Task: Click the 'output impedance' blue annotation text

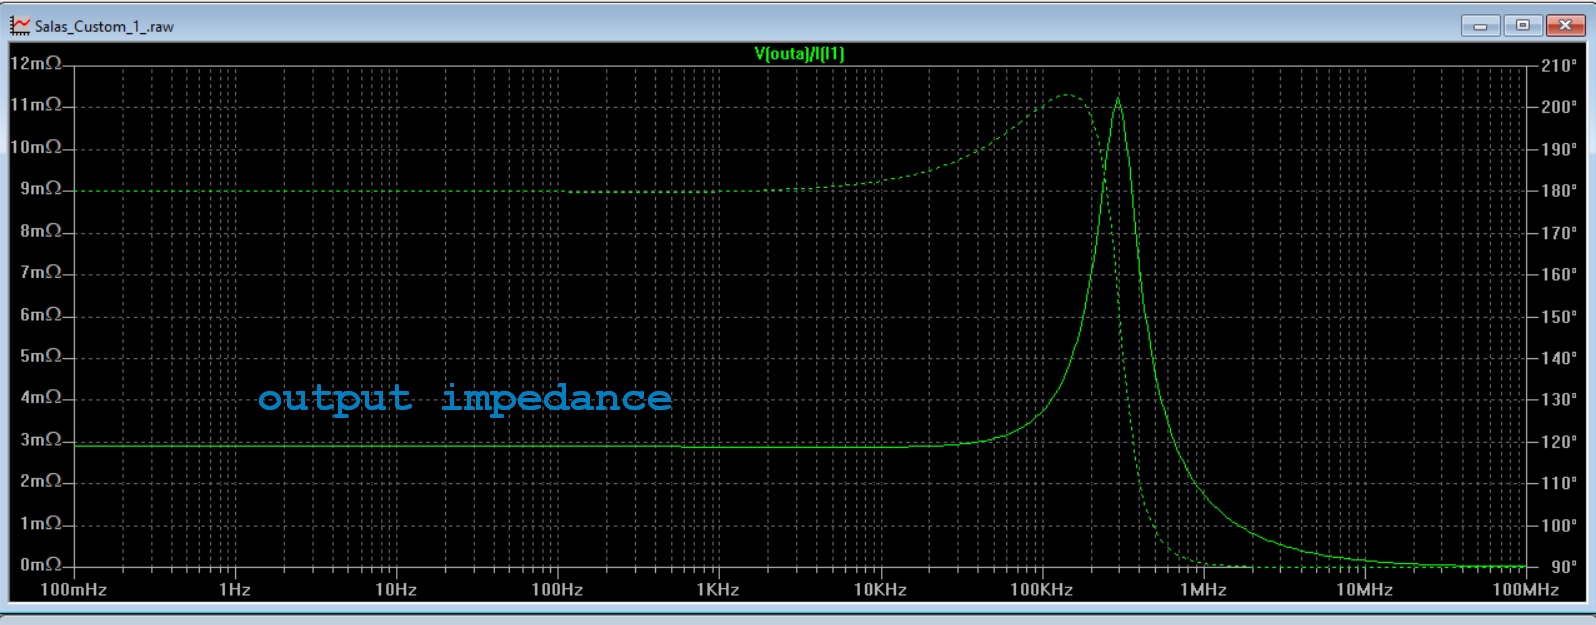Action: 465,398
